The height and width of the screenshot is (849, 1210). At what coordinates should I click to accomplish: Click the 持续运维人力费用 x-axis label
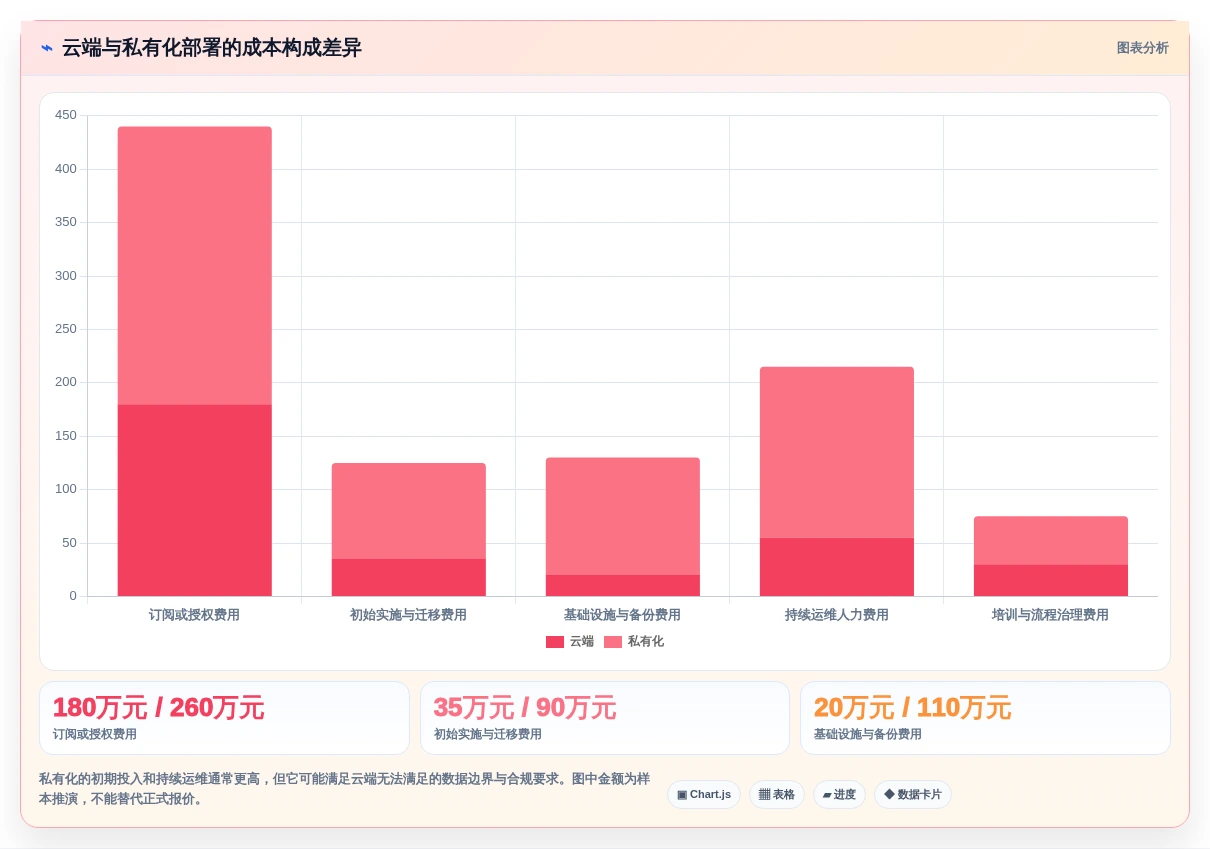click(x=837, y=615)
